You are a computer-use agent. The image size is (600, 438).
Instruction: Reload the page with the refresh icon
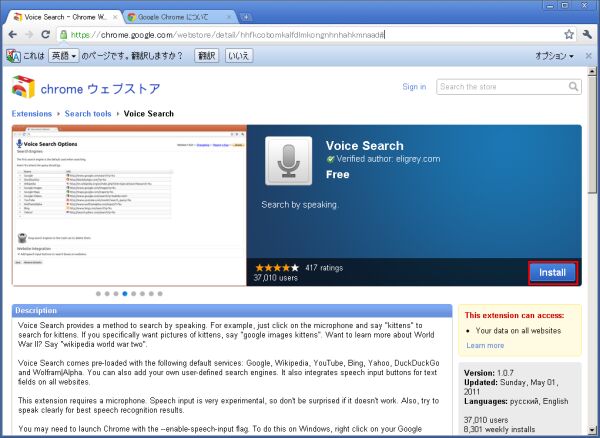[46, 34]
